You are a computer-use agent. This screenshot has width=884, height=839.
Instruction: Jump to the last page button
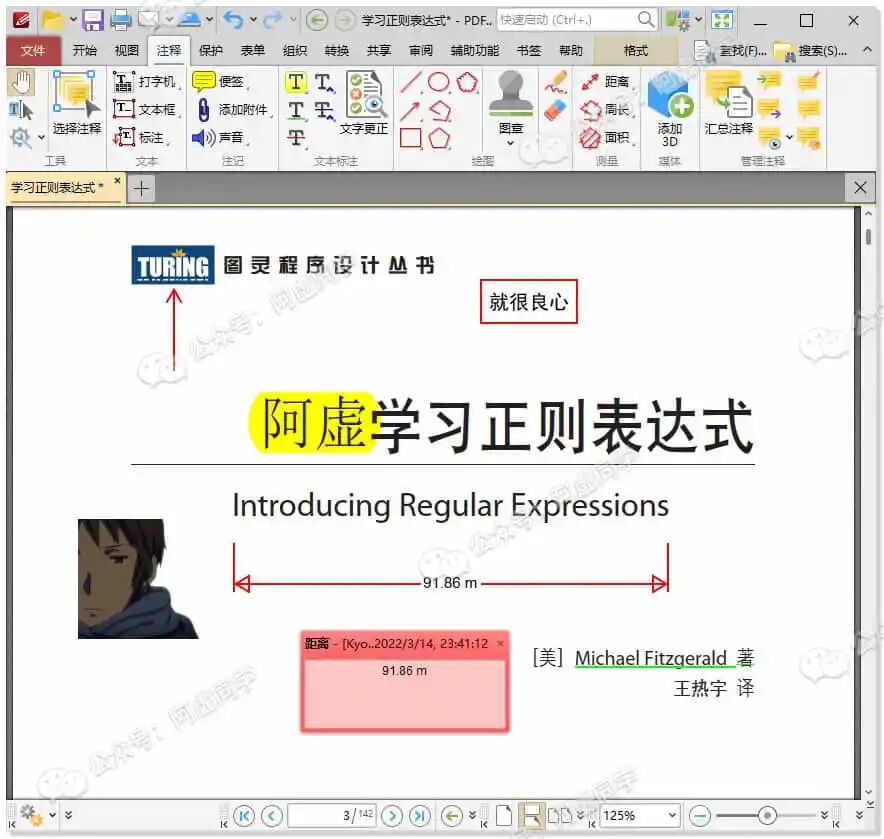click(419, 815)
